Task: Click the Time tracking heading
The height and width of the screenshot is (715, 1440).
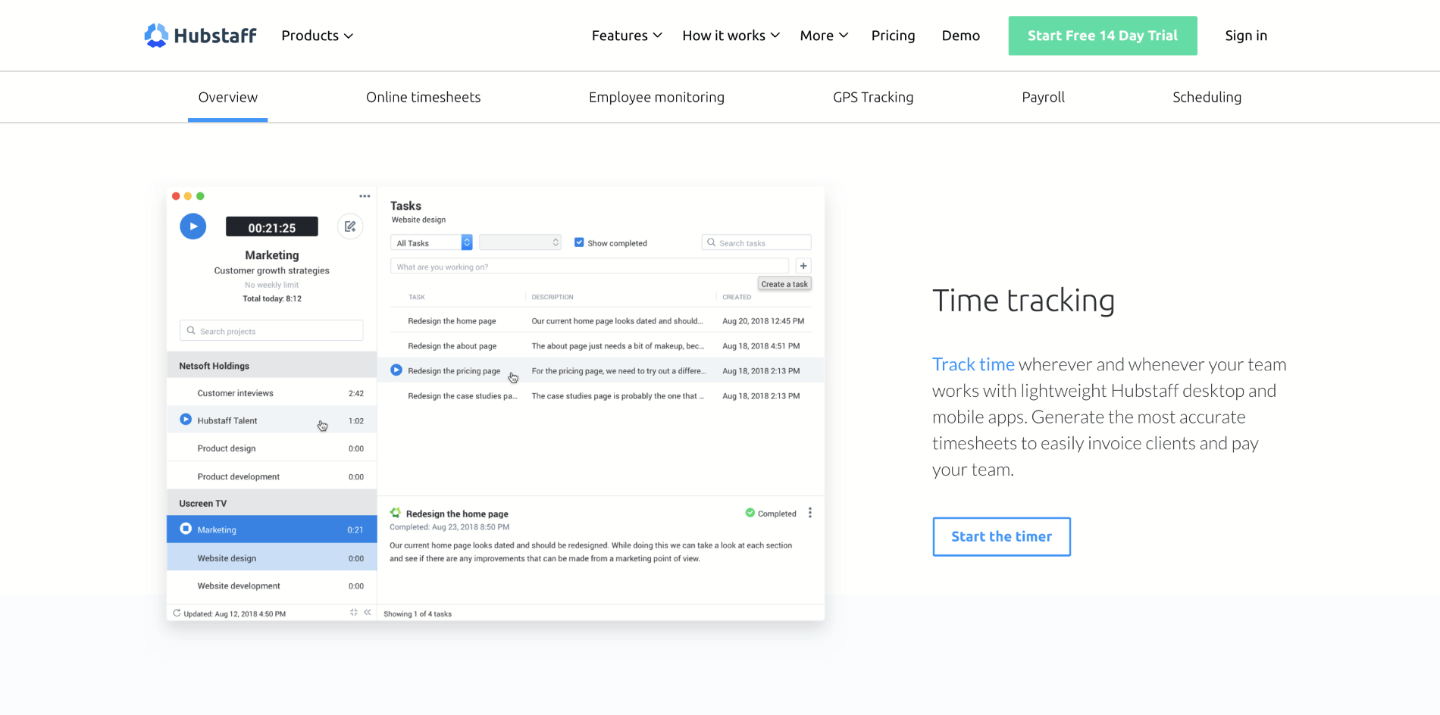Action: [1023, 300]
